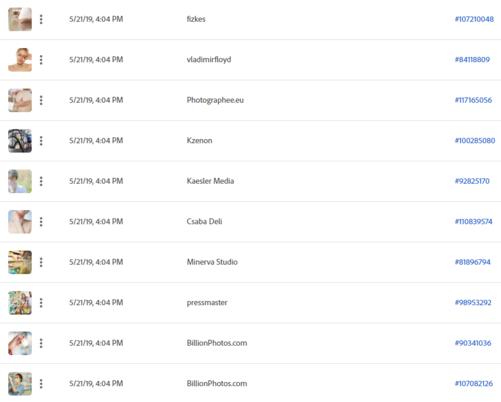This screenshot has width=501, height=402.
Task: Open asset link #92825170
Action: [x=472, y=181]
